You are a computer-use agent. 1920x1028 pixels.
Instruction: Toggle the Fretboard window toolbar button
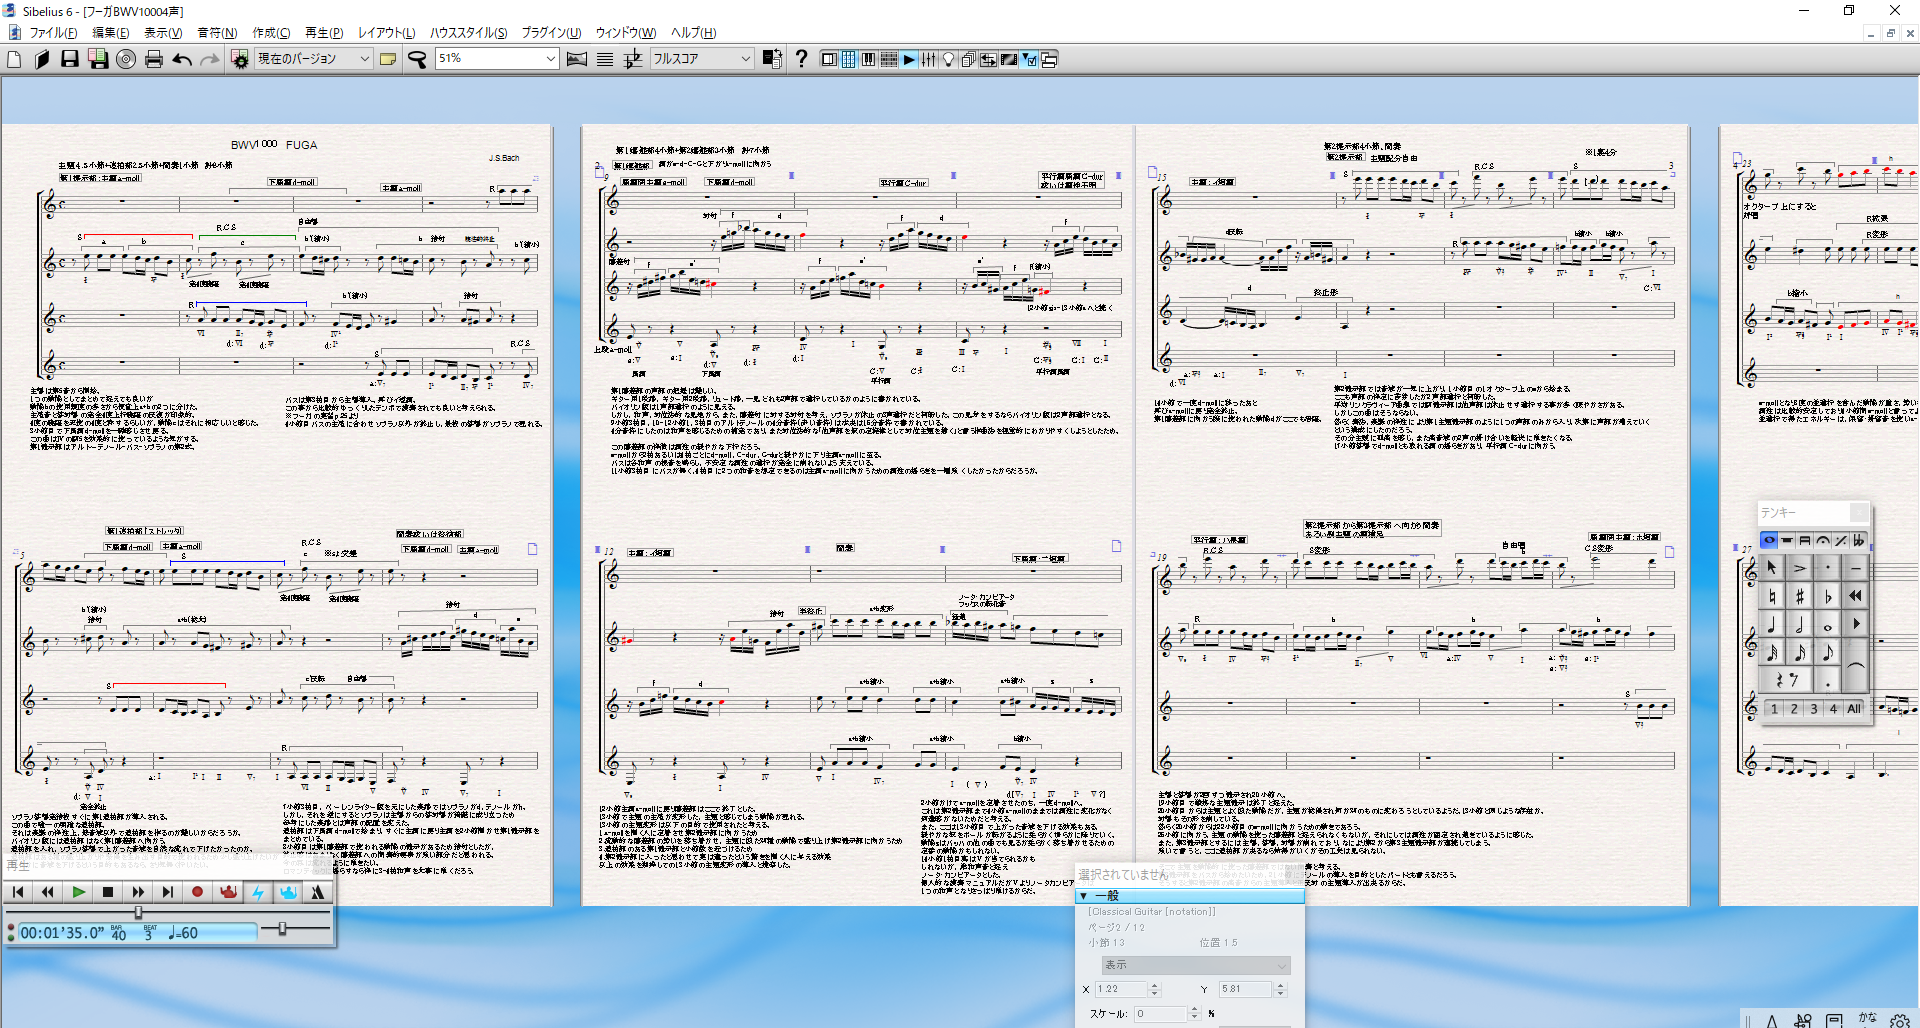(889, 59)
